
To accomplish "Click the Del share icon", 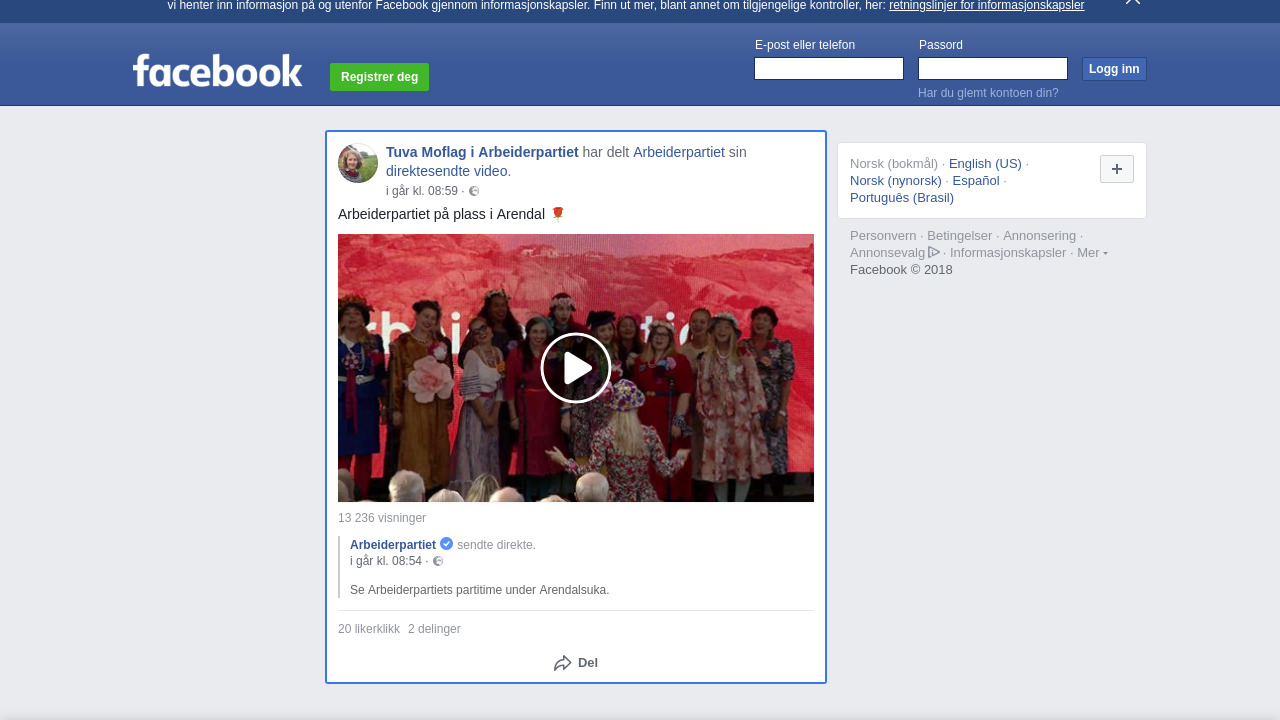I will 563,663.
